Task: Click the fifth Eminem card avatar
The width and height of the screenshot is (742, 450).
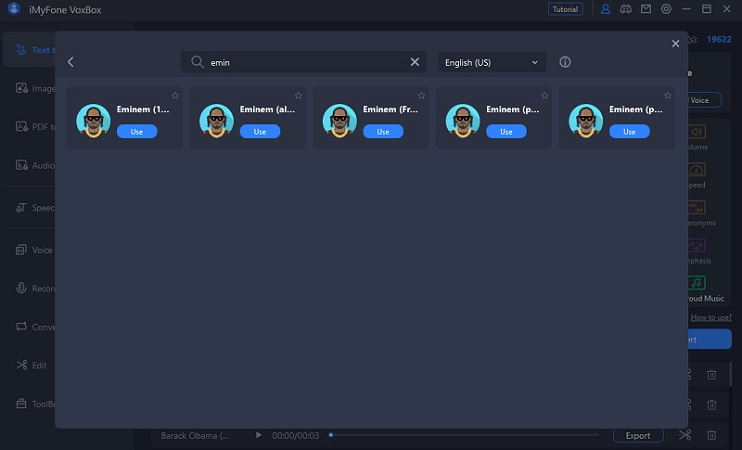Action: [586, 121]
